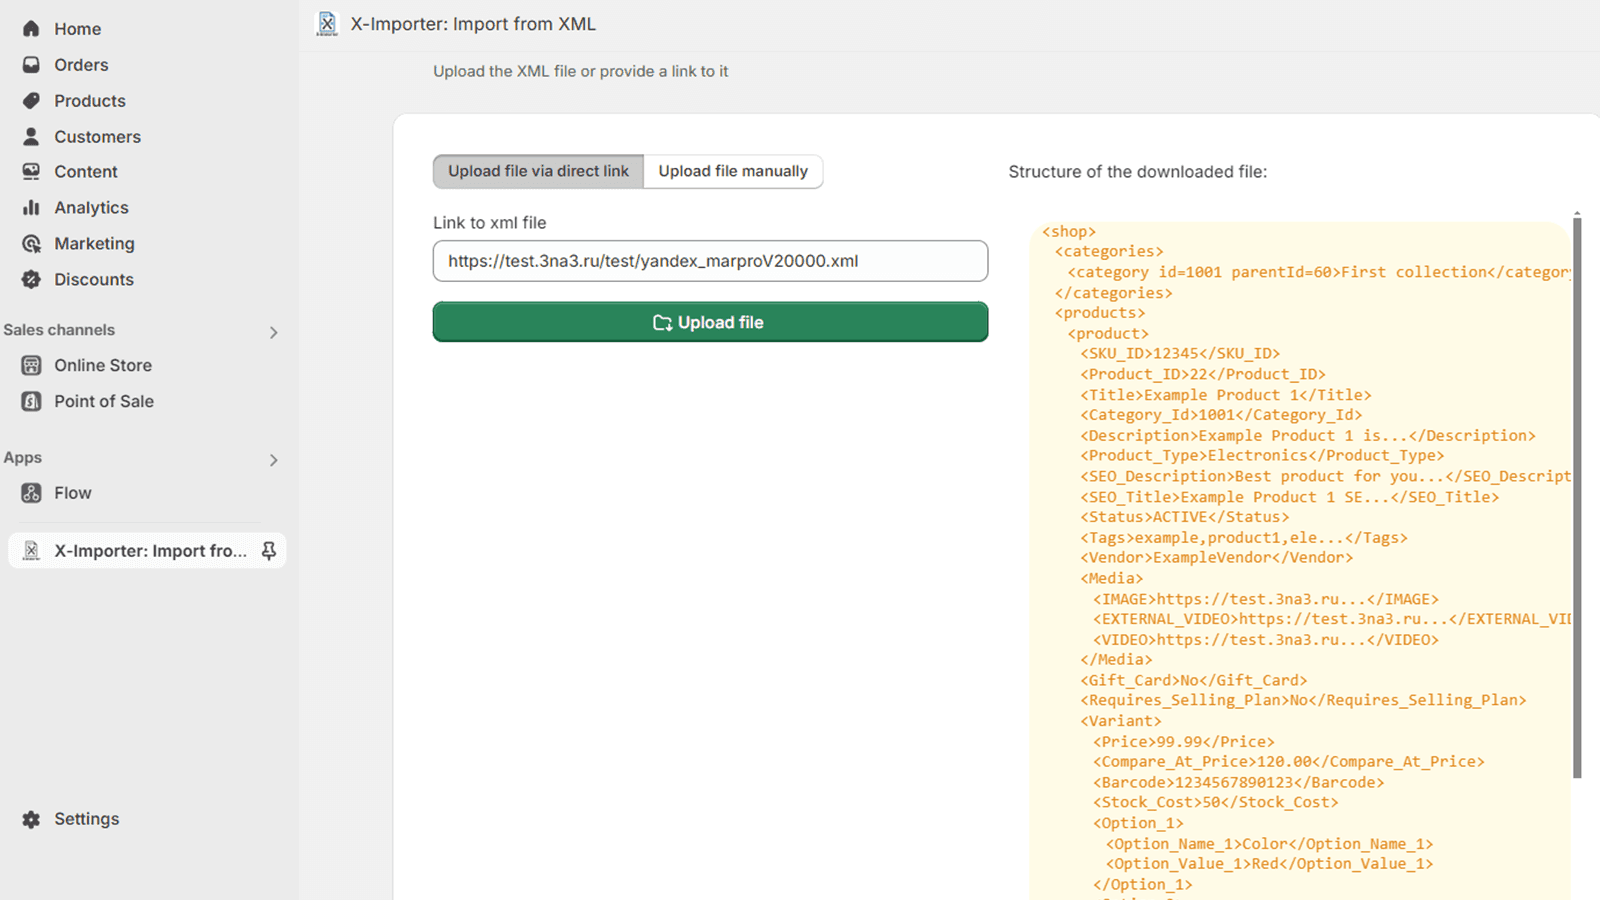The width and height of the screenshot is (1600, 900).
Task: Click the XML structure panel scrollbar
Action: coord(1577,500)
